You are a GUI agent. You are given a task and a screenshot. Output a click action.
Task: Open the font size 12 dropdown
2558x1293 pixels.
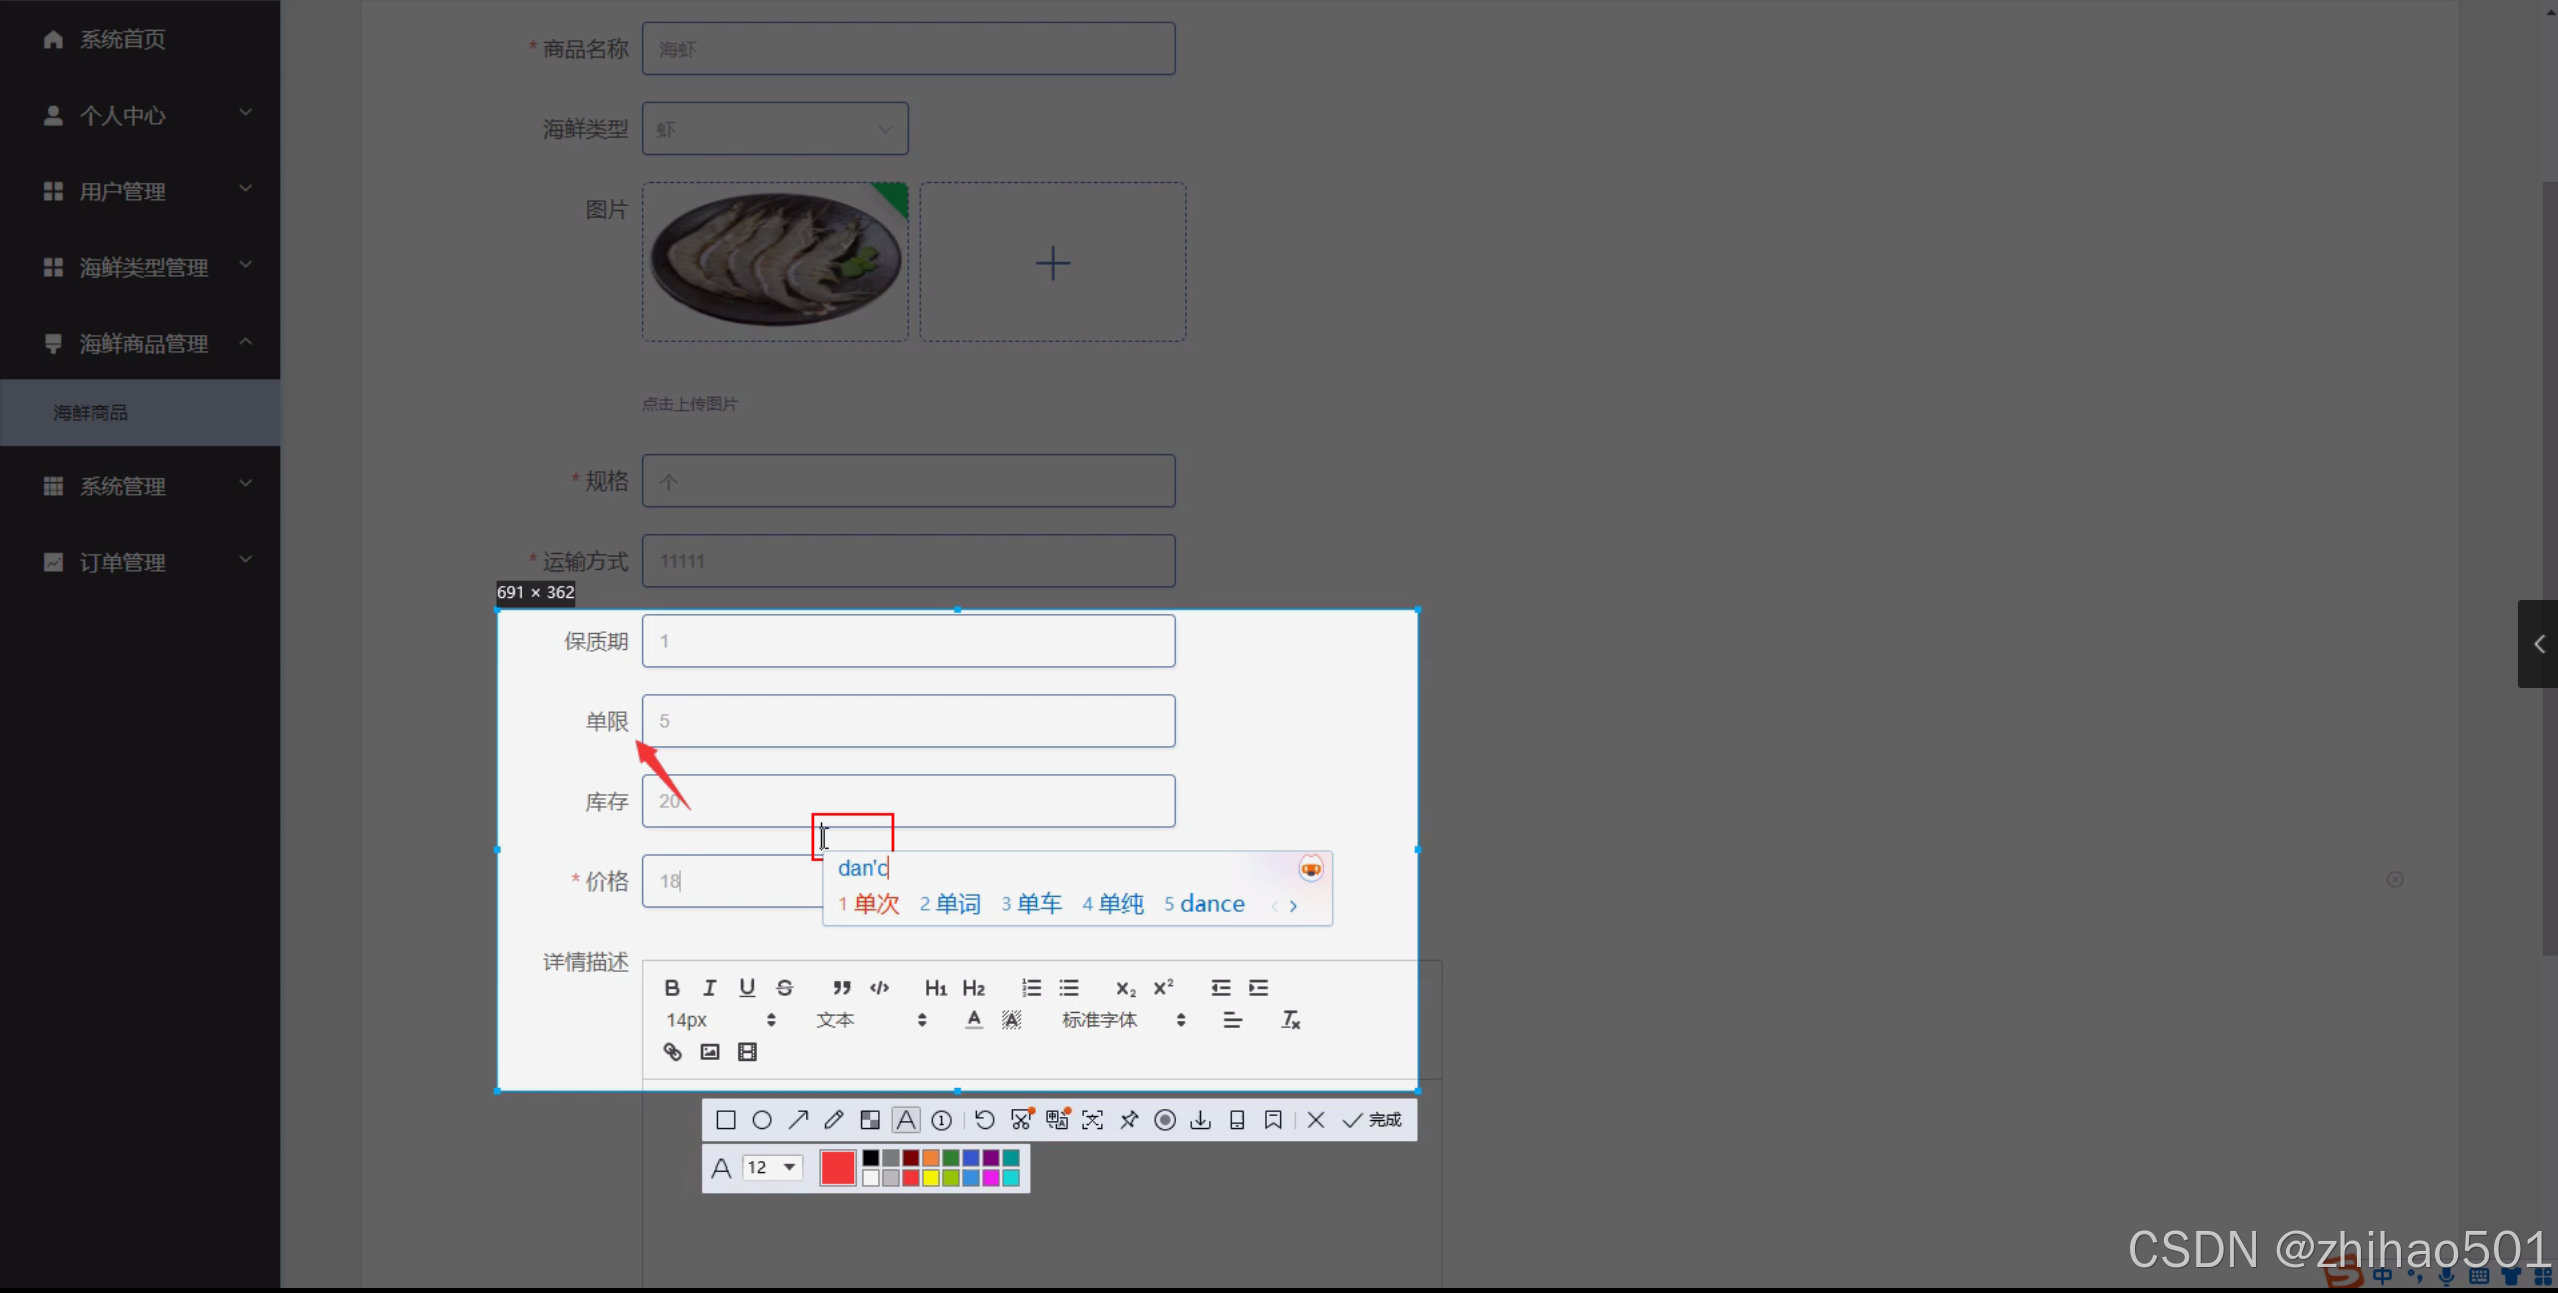point(773,1167)
